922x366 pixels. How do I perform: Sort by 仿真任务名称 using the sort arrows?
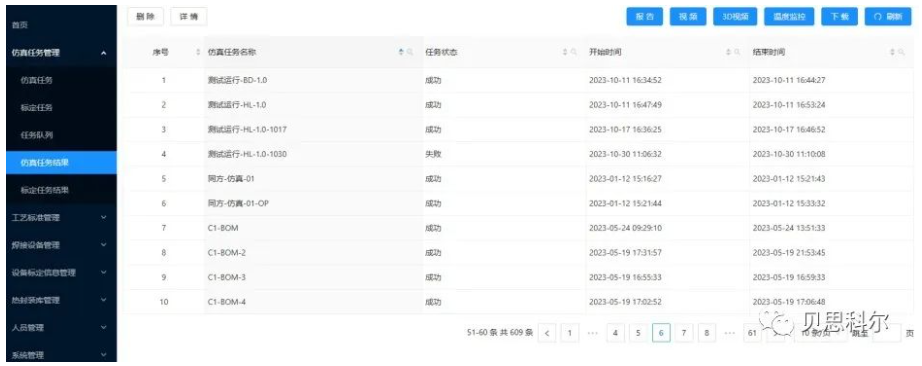(402, 52)
